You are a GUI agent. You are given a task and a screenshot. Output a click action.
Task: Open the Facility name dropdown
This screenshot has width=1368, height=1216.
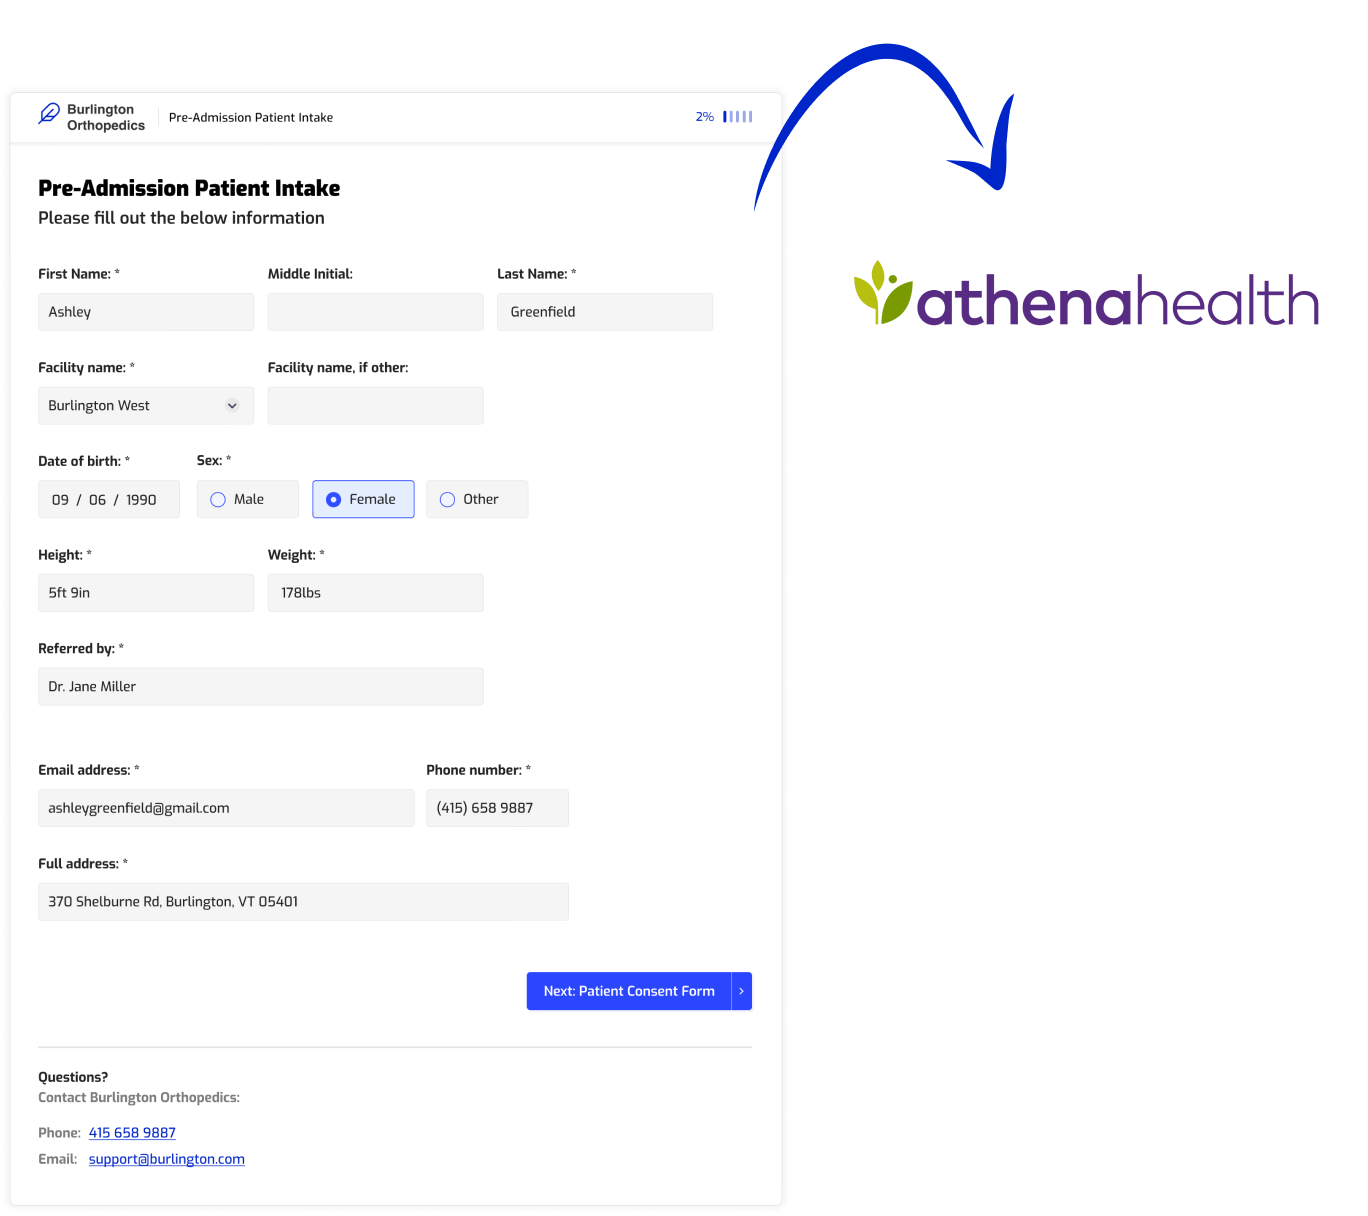(146, 406)
